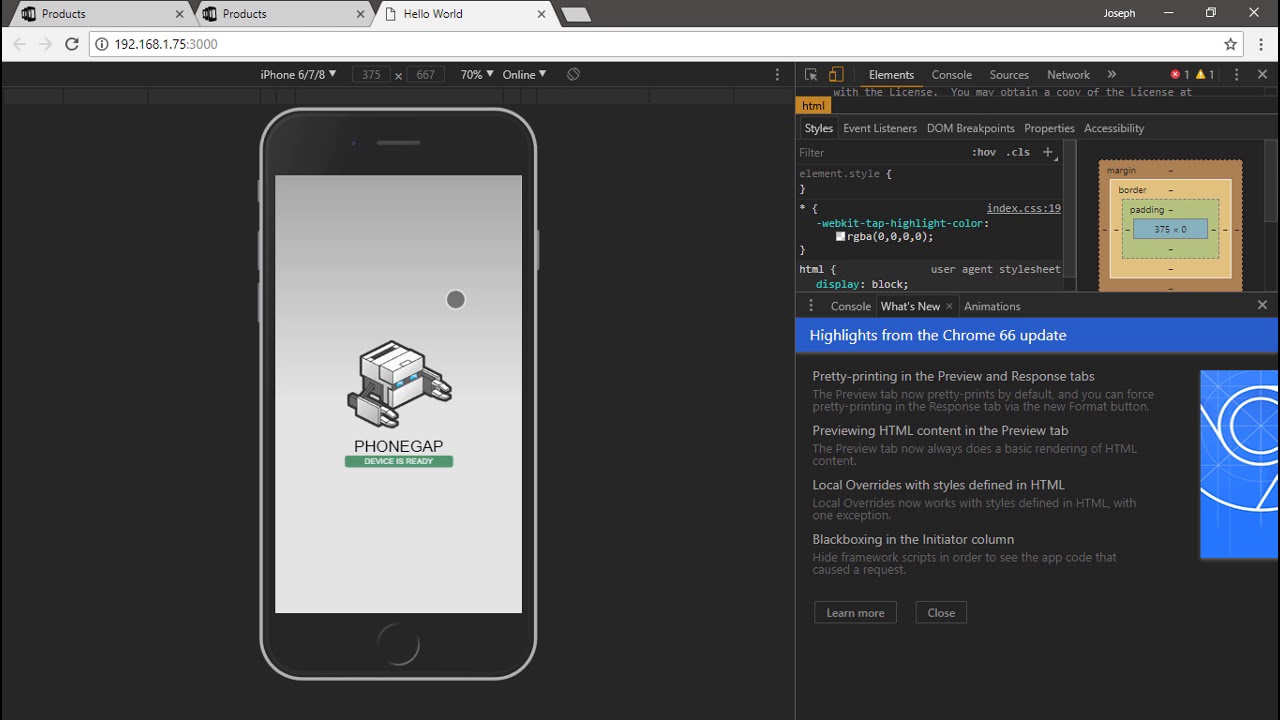Open the iPhone 6/7/8 device dropdown
This screenshot has height=720, width=1280.
coord(298,75)
